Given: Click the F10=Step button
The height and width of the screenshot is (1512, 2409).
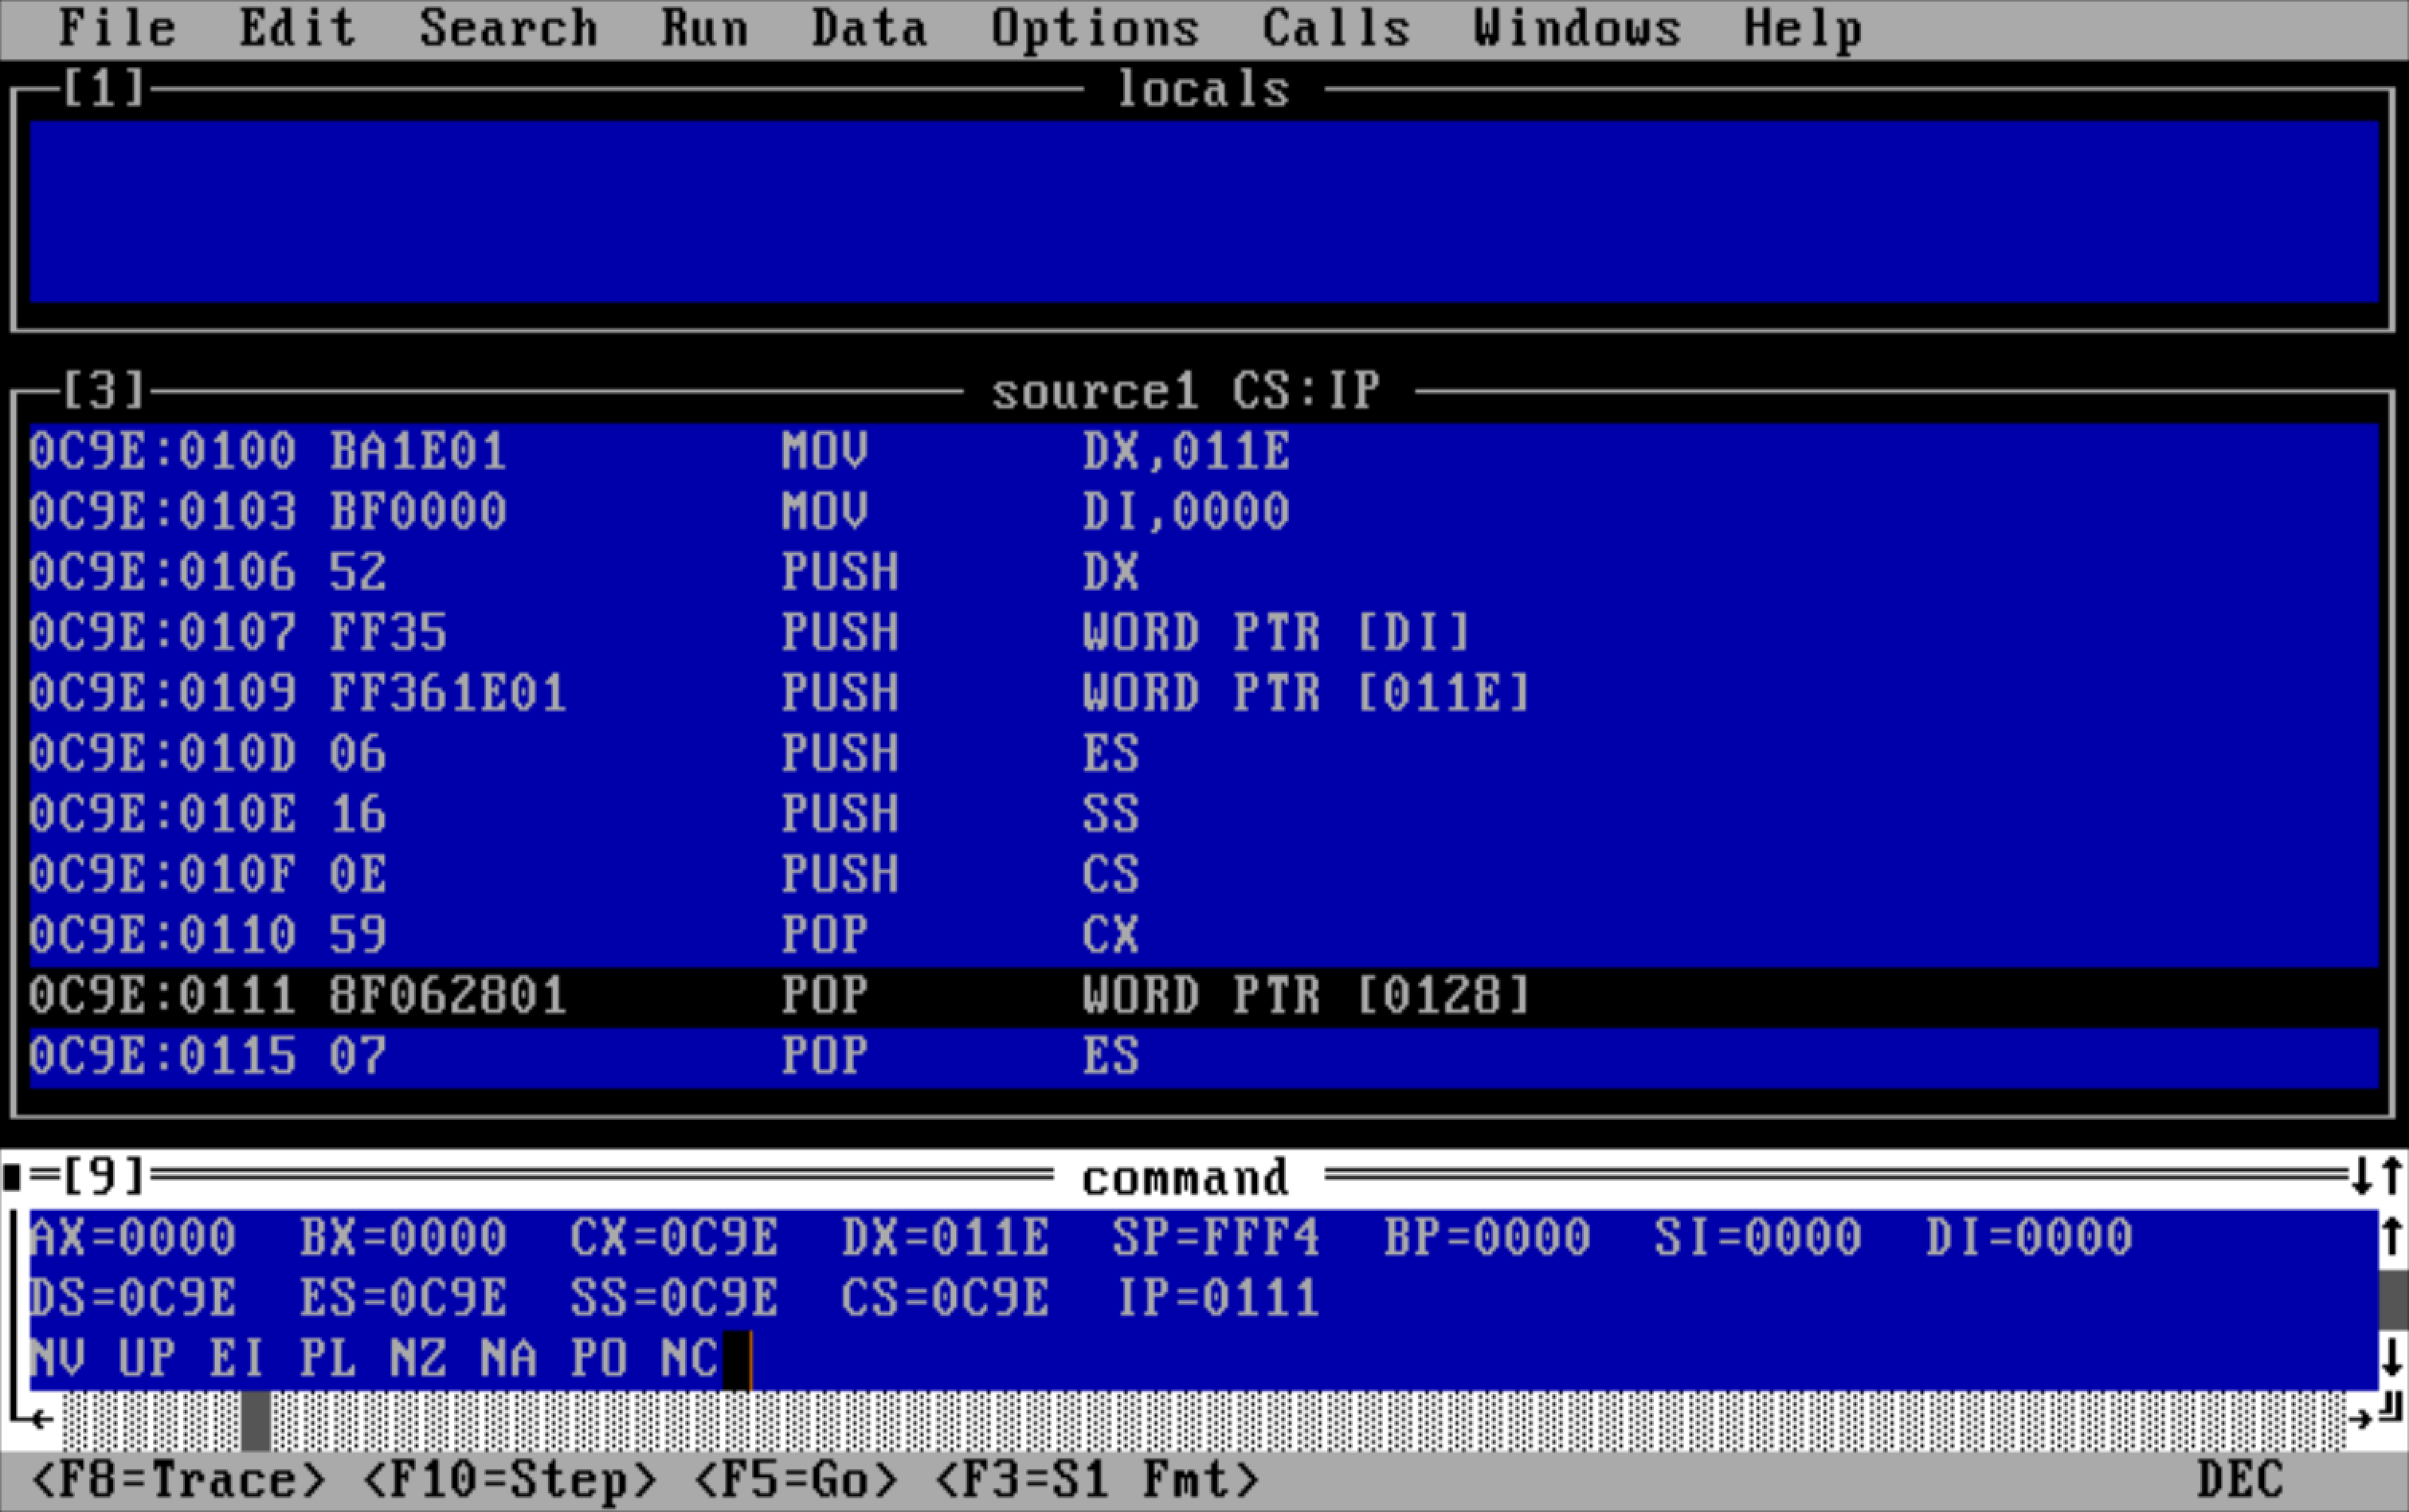Looking at the screenshot, I should 509,1480.
